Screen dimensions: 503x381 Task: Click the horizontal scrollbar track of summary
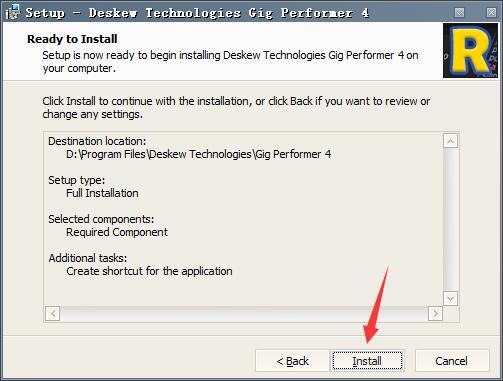[x=244, y=313]
